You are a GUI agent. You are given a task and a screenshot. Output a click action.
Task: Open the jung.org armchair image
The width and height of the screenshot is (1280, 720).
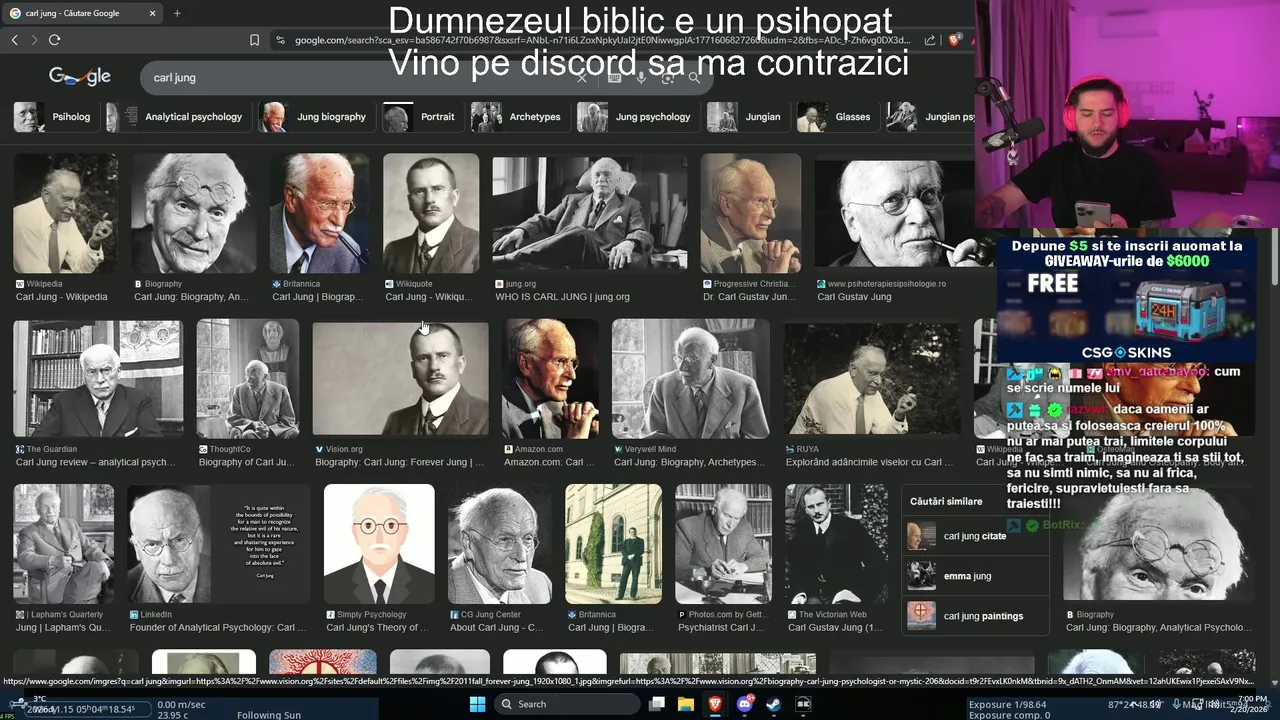coord(590,213)
